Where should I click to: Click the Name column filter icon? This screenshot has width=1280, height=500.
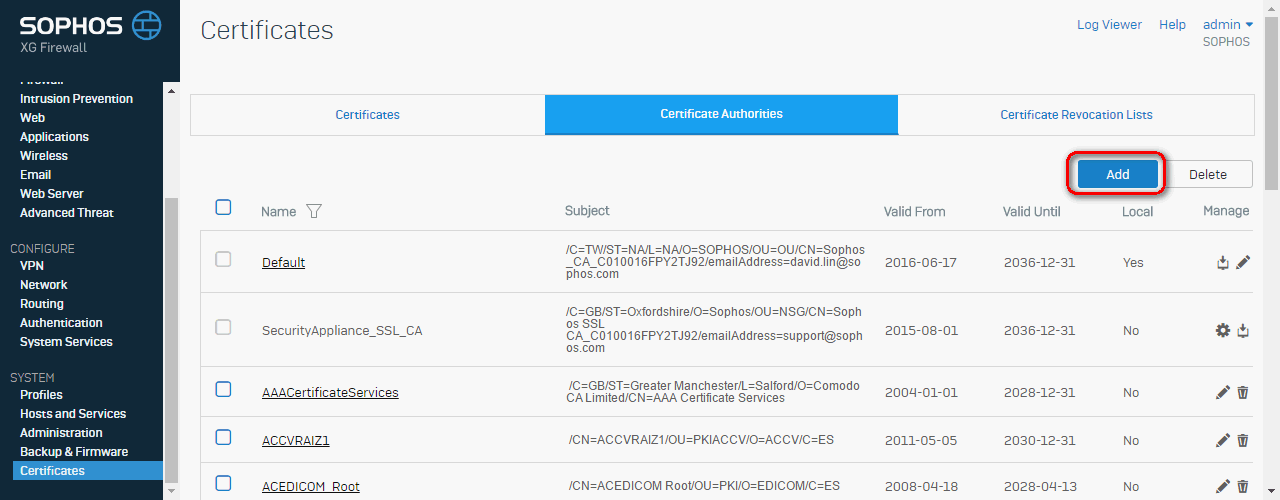[x=314, y=211]
